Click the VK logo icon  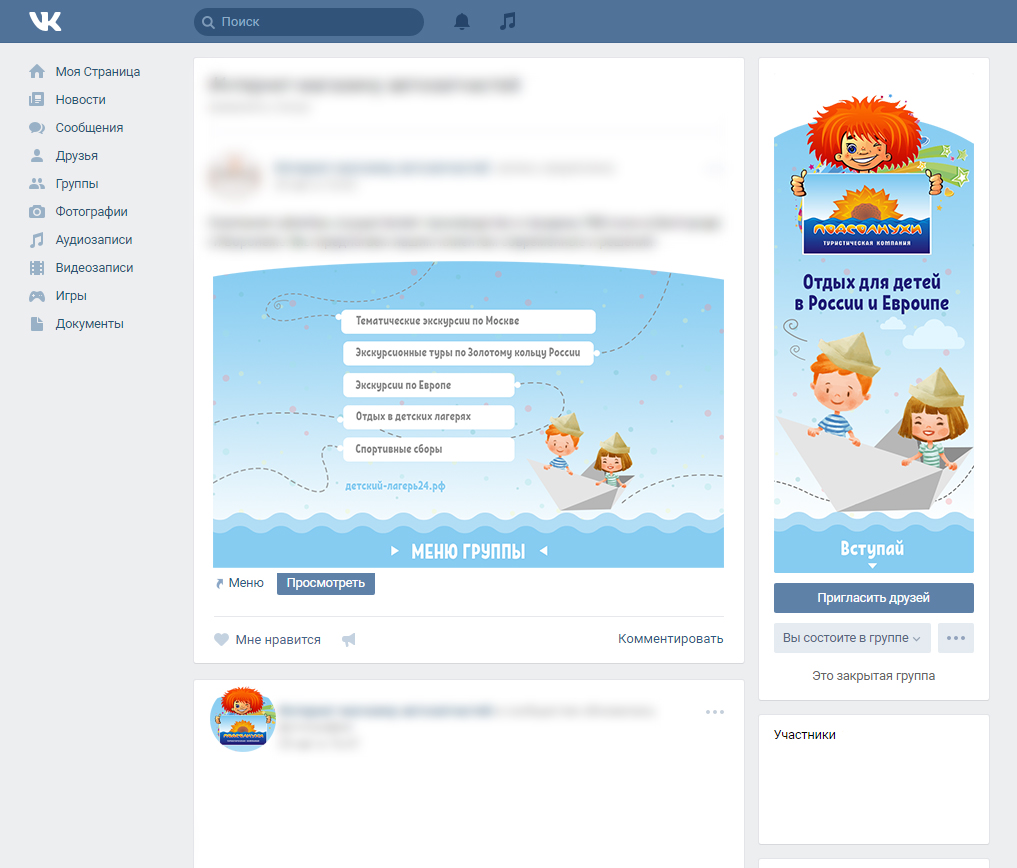tap(45, 21)
